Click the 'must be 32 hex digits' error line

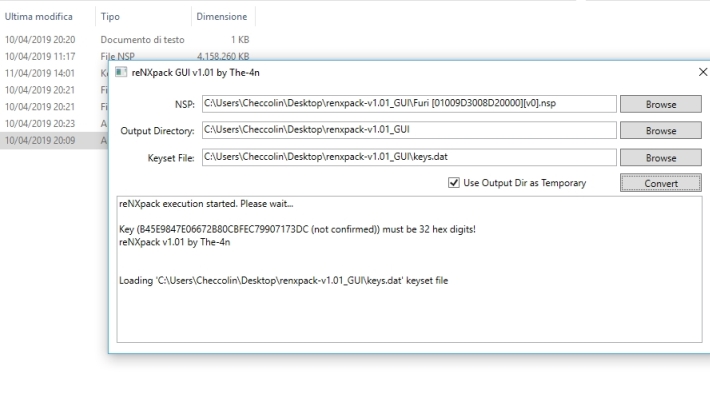(x=297, y=229)
